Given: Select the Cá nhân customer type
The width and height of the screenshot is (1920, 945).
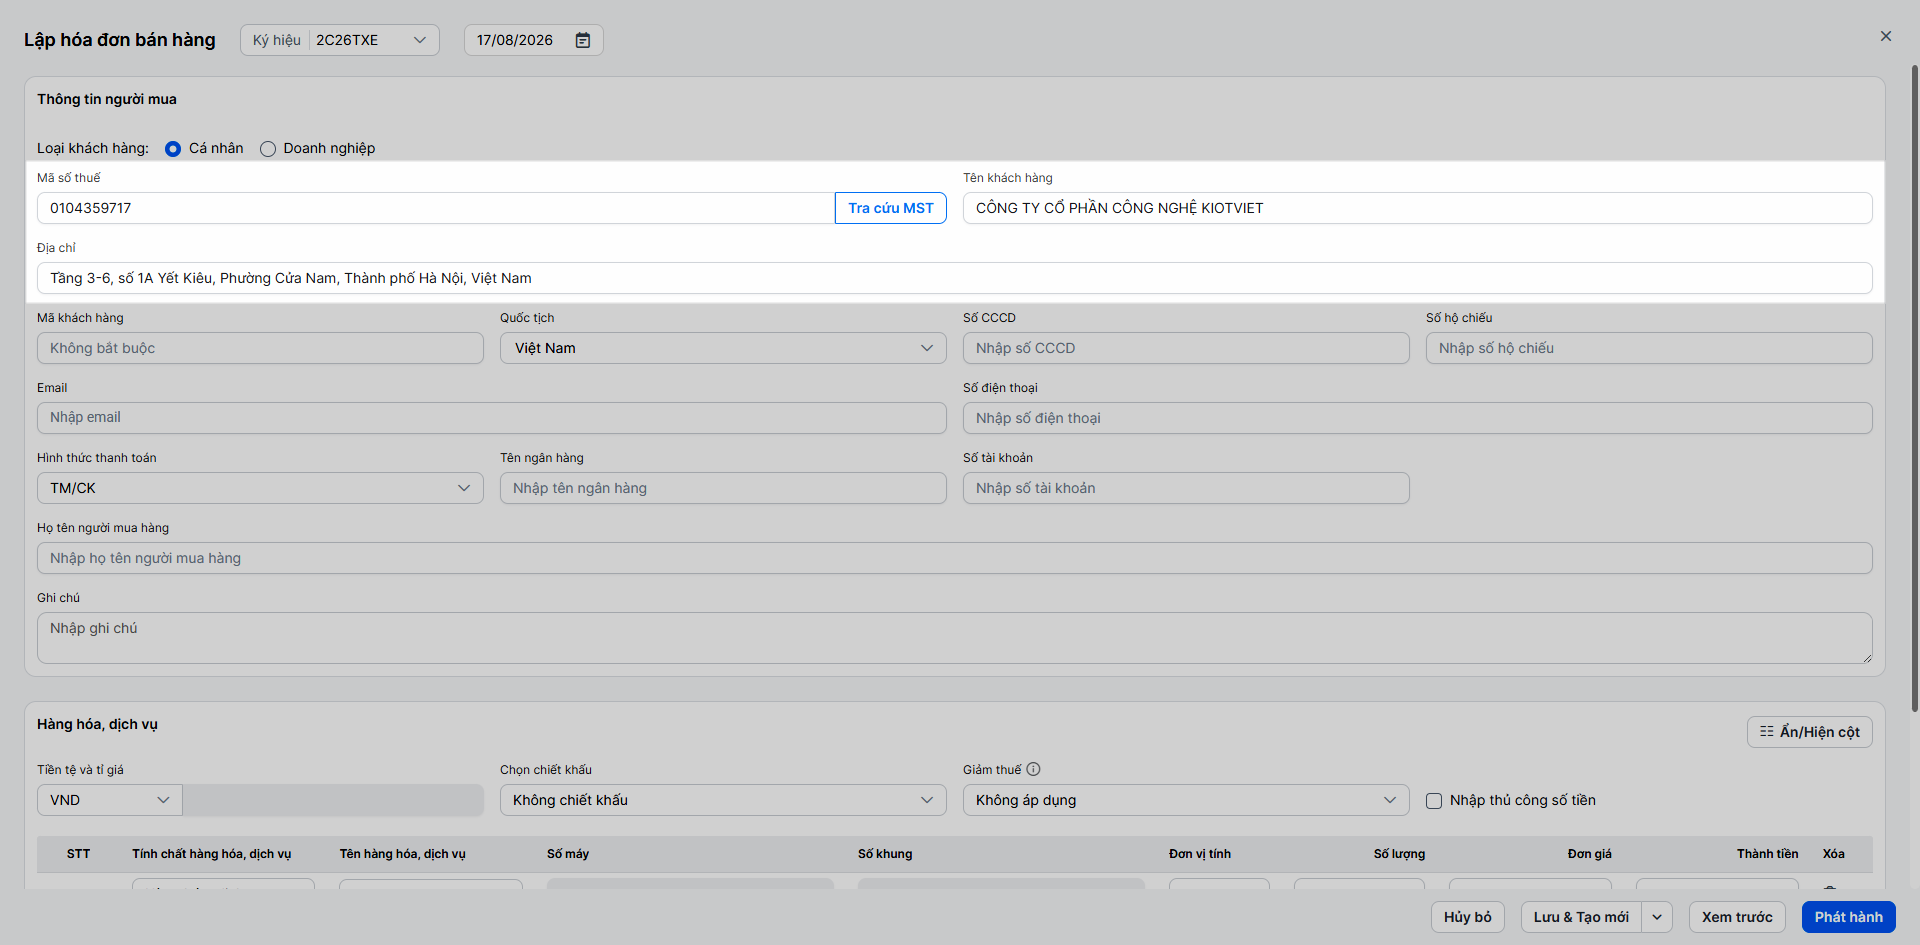Looking at the screenshot, I should pos(173,148).
